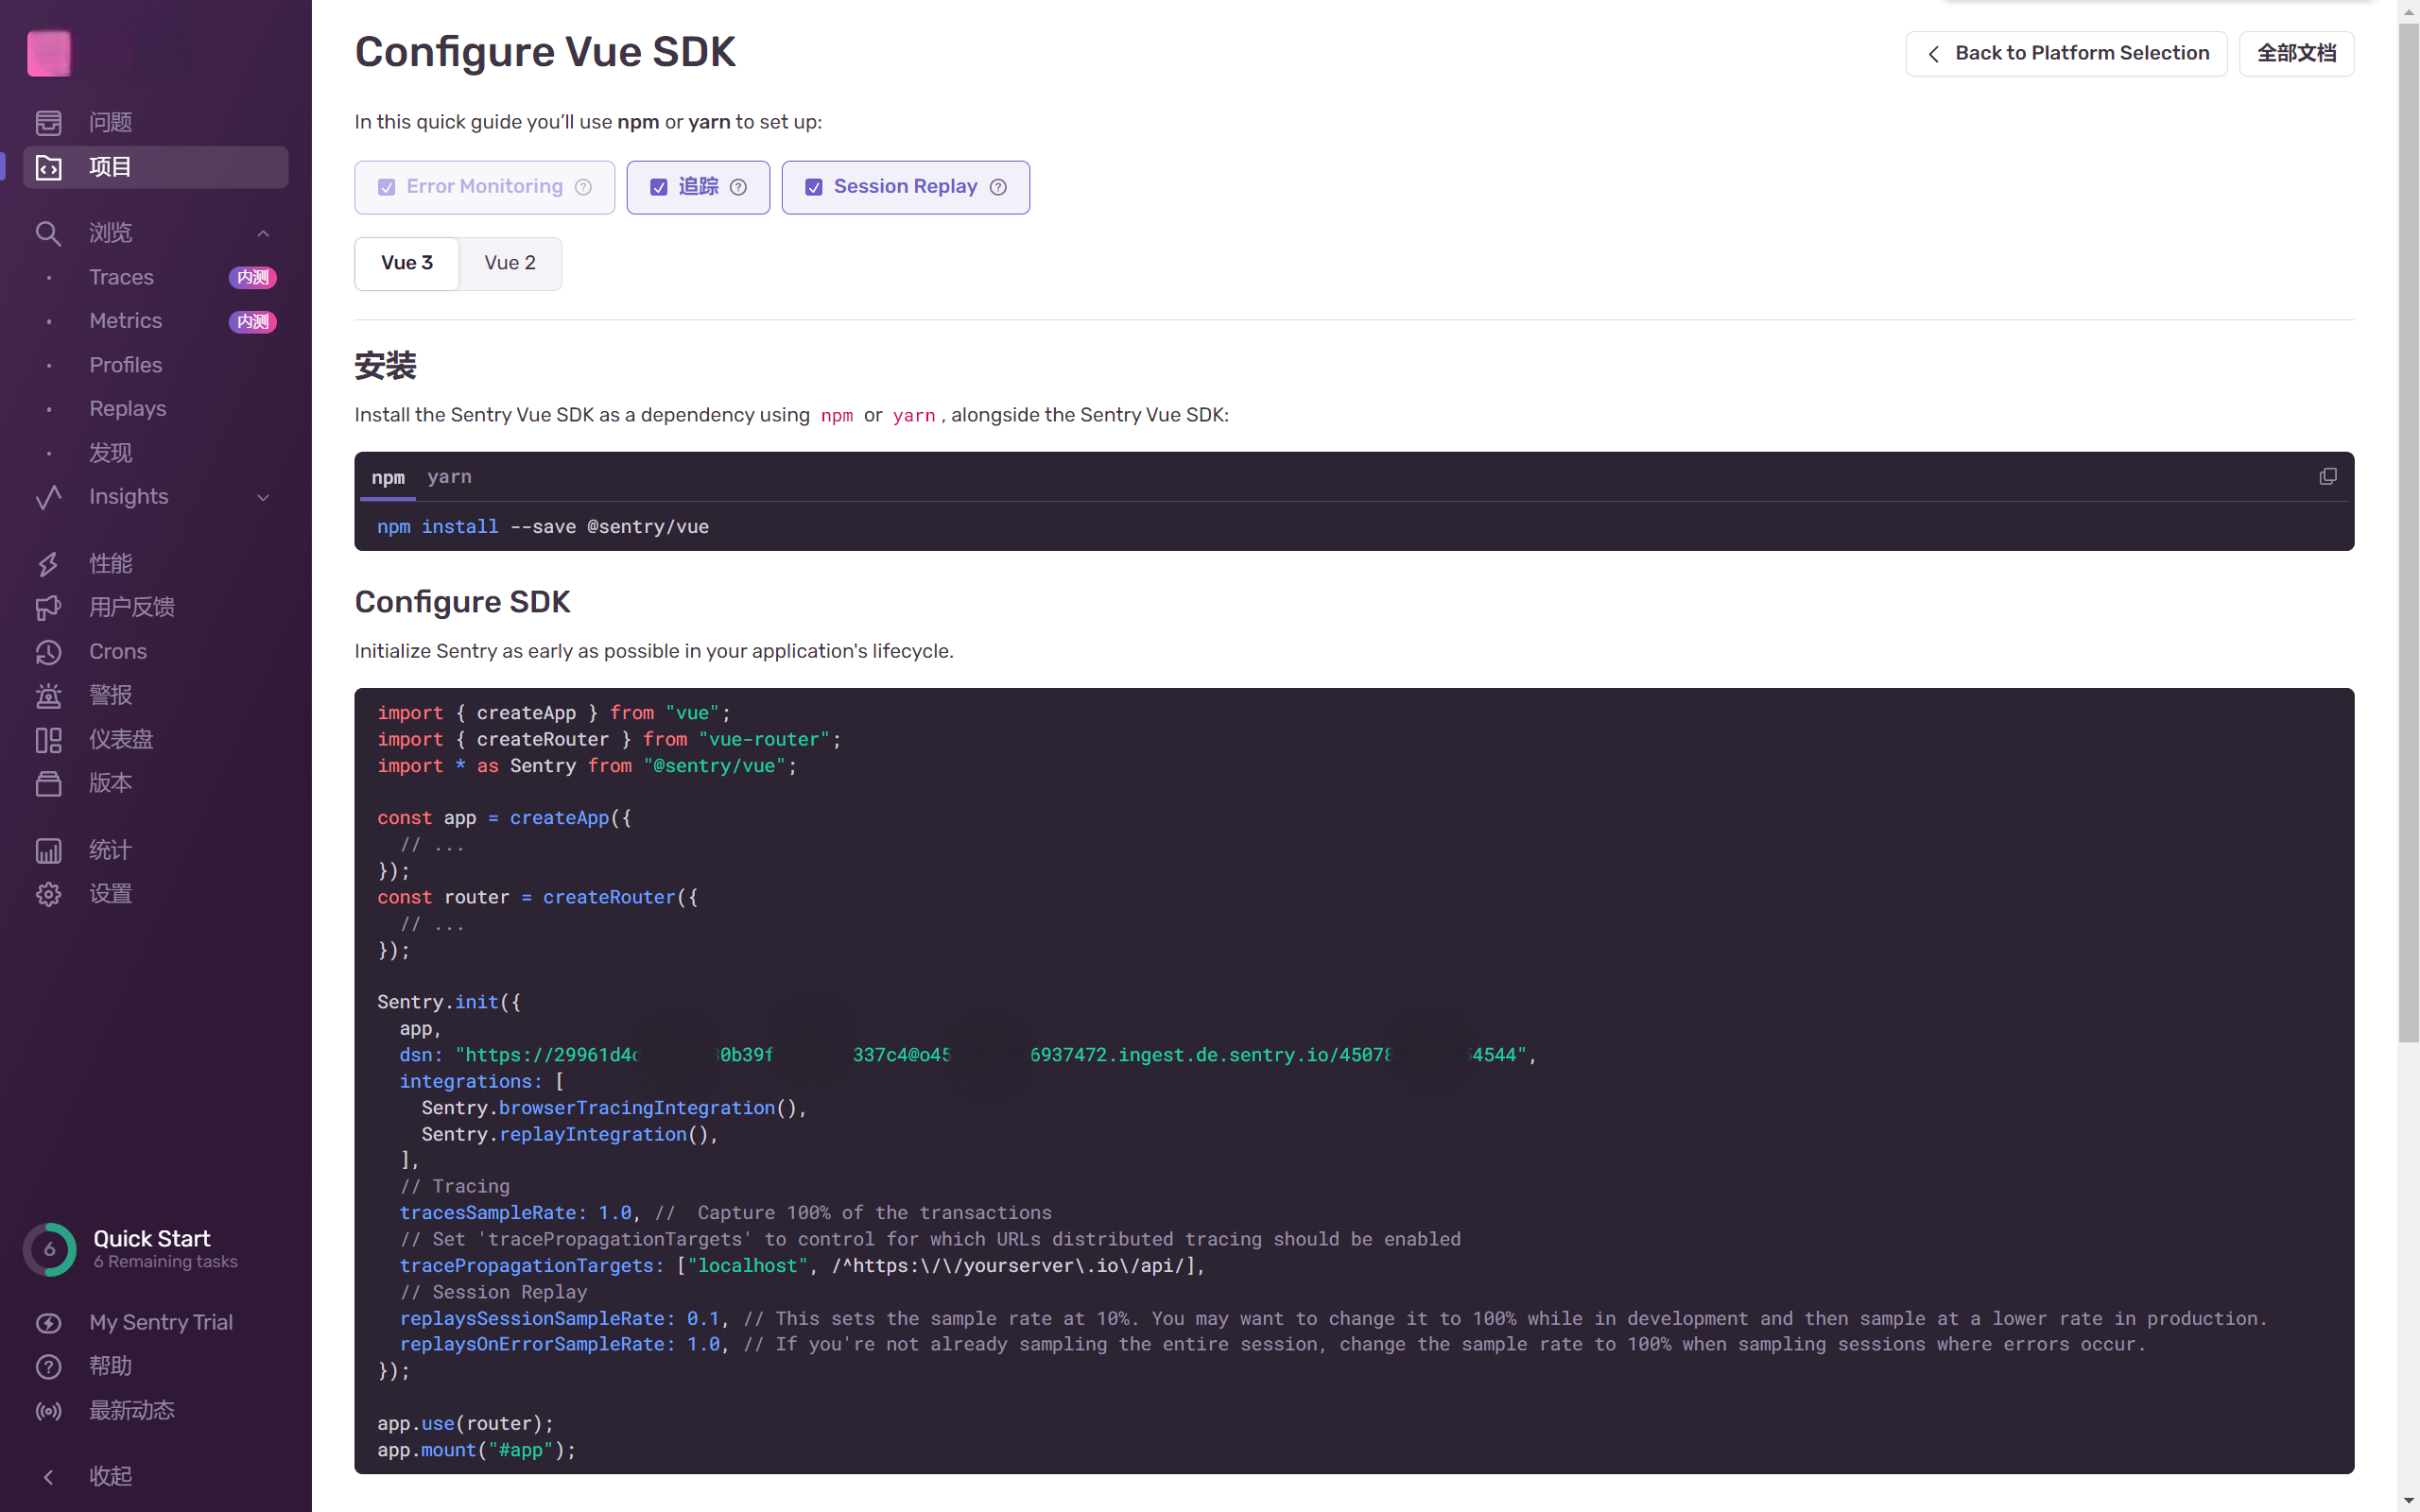This screenshot has height=1512, width=2420.
Task: Uncheck the Session Replay checkbox
Action: click(x=814, y=187)
